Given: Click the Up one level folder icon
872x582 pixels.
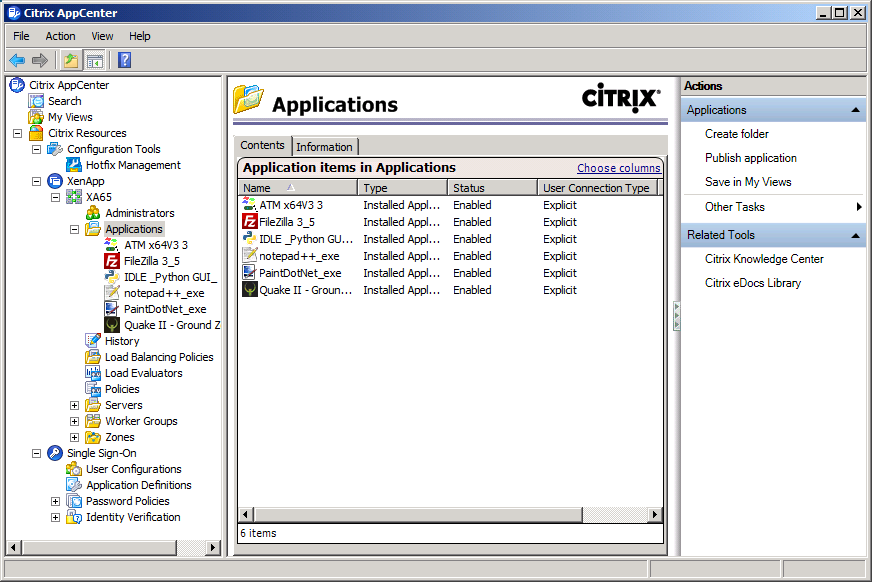Looking at the screenshot, I should pos(71,60).
